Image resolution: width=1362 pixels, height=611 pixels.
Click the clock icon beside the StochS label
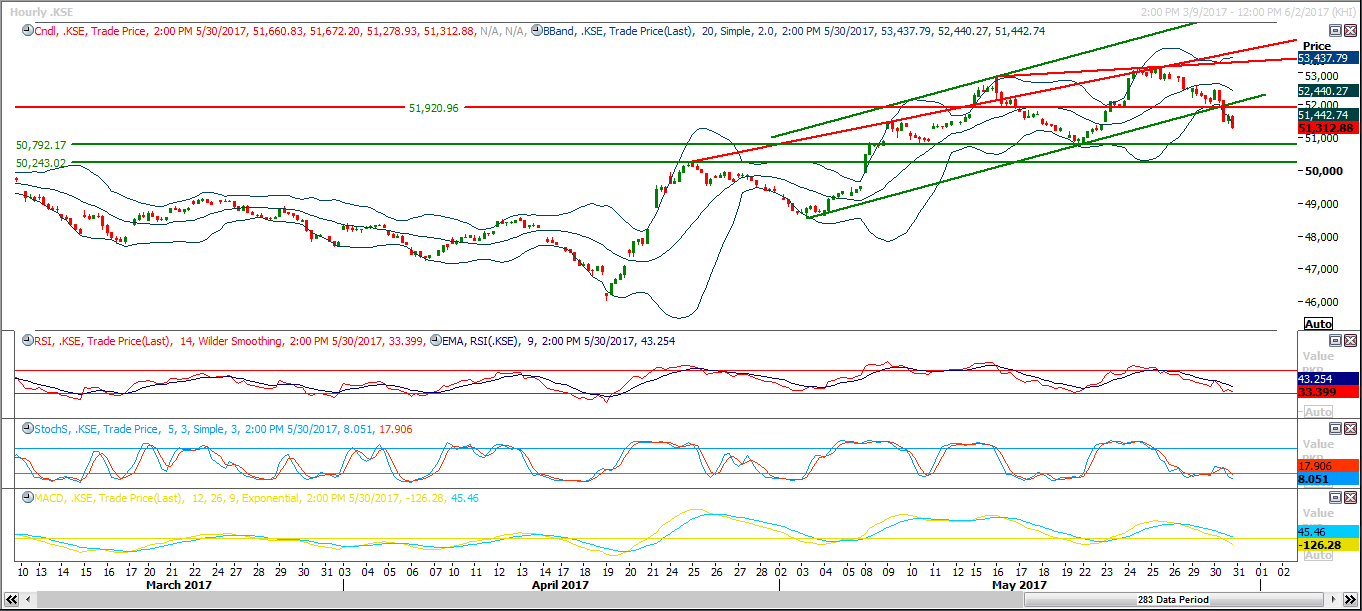(x=25, y=429)
